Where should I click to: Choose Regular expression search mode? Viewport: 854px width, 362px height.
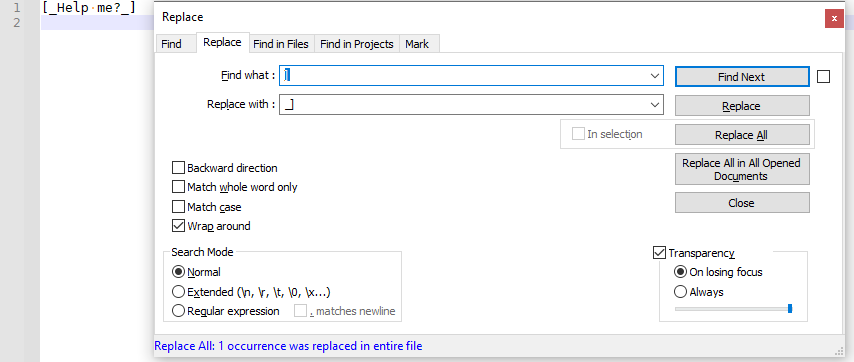pos(178,311)
